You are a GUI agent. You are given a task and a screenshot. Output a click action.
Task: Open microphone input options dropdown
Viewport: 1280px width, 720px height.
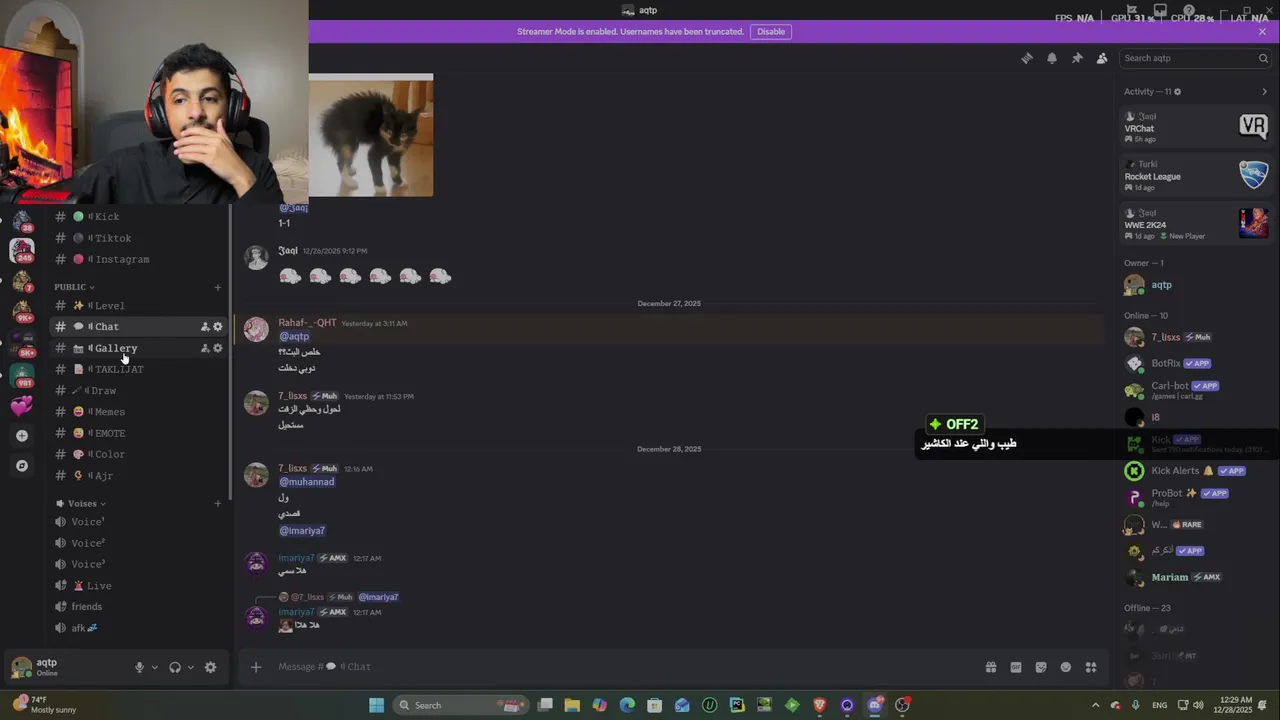coord(155,667)
